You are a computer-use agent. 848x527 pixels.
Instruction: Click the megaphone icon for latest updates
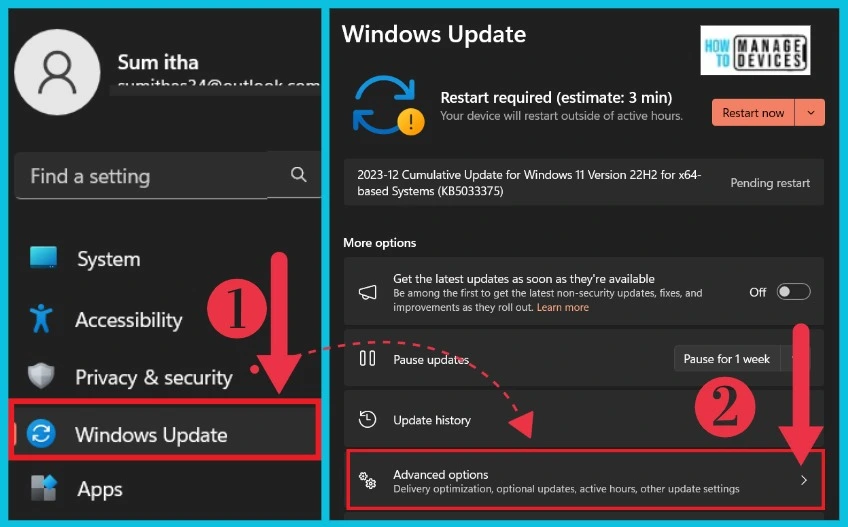(368, 293)
